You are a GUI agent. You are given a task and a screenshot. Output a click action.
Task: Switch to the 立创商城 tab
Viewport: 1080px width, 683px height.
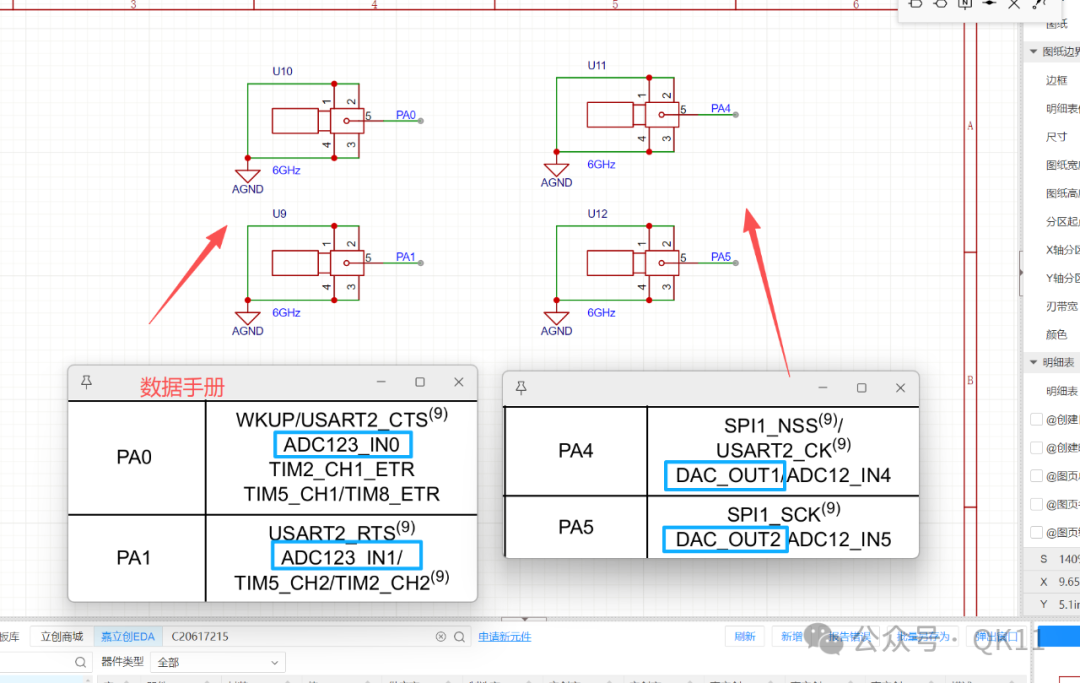point(61,637)
